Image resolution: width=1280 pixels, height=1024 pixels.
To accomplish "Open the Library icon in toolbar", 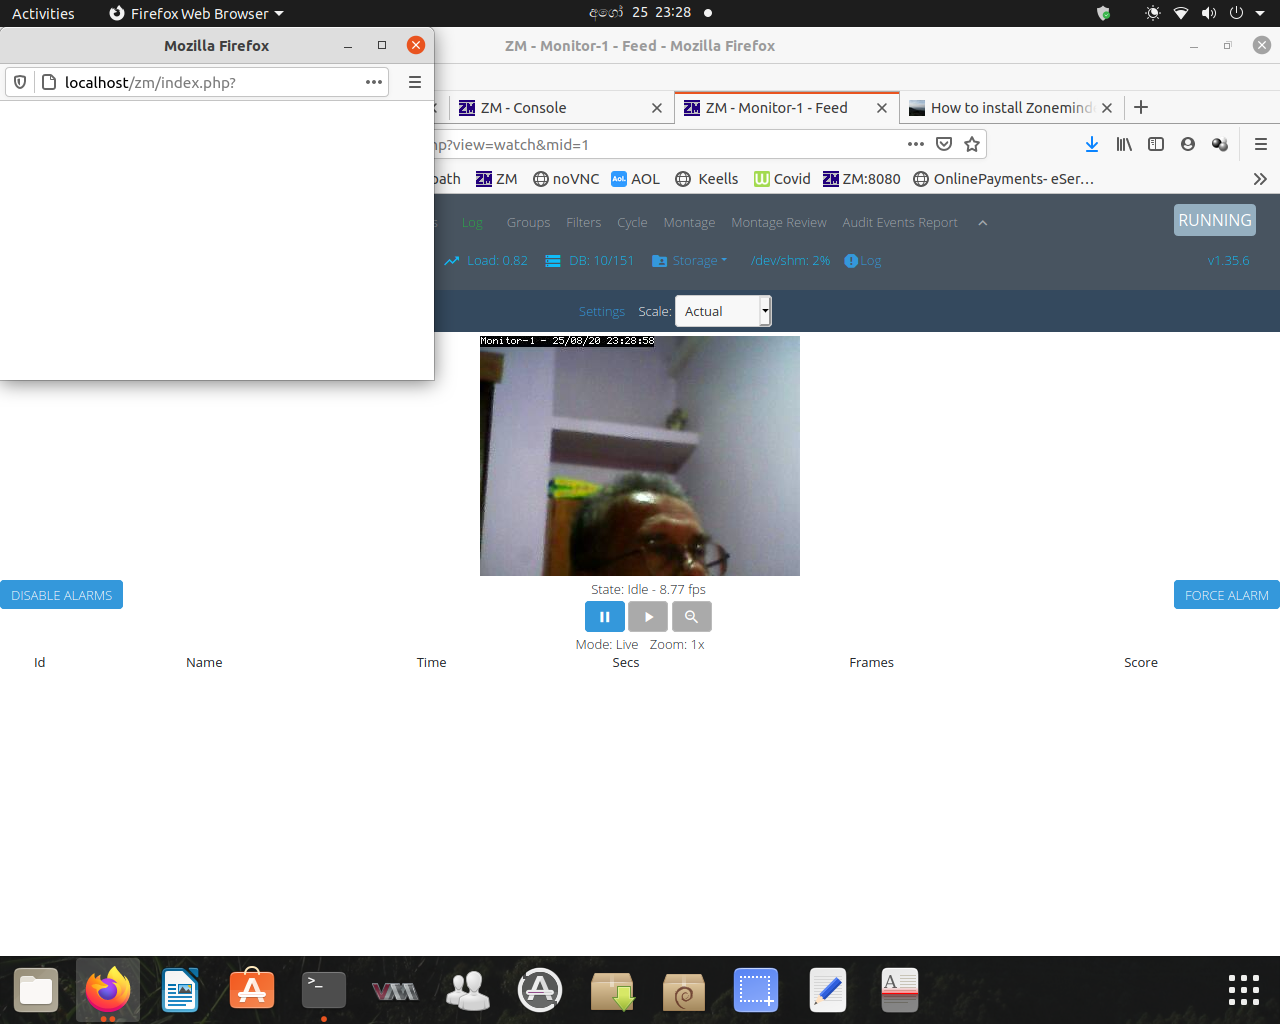I will [1124, 144].
